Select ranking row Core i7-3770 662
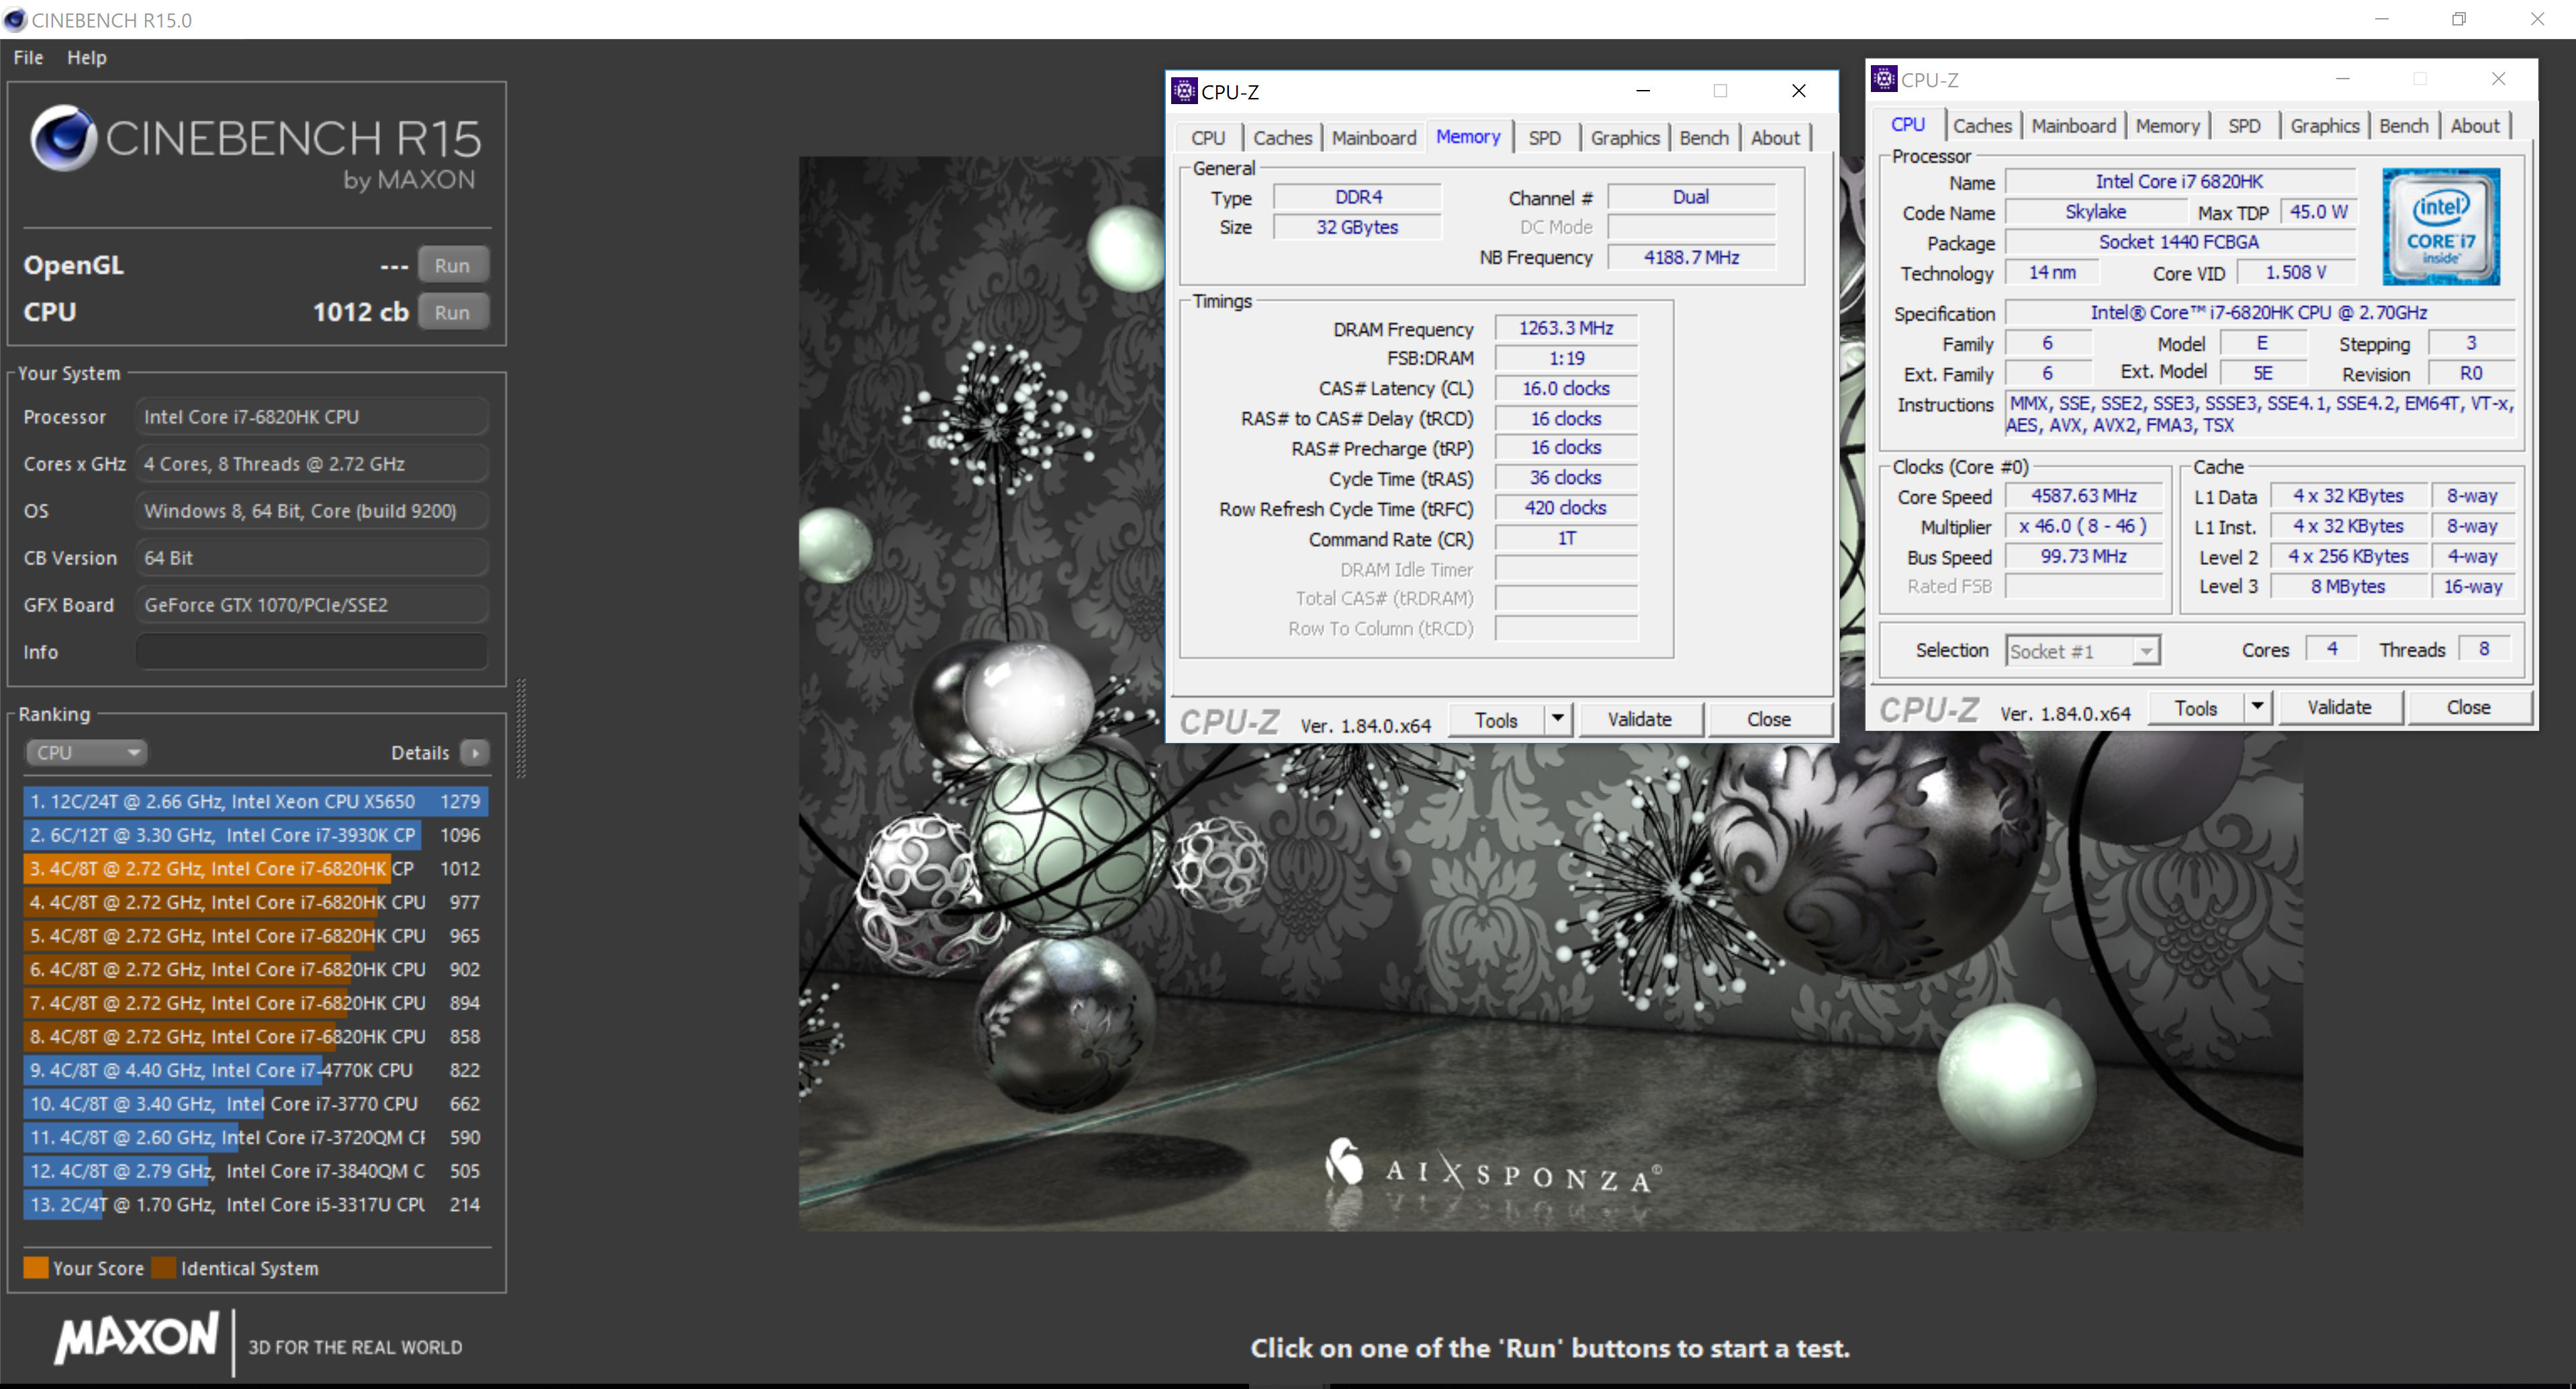Screen dimensions: 2576x1389 click(256, 1104)
